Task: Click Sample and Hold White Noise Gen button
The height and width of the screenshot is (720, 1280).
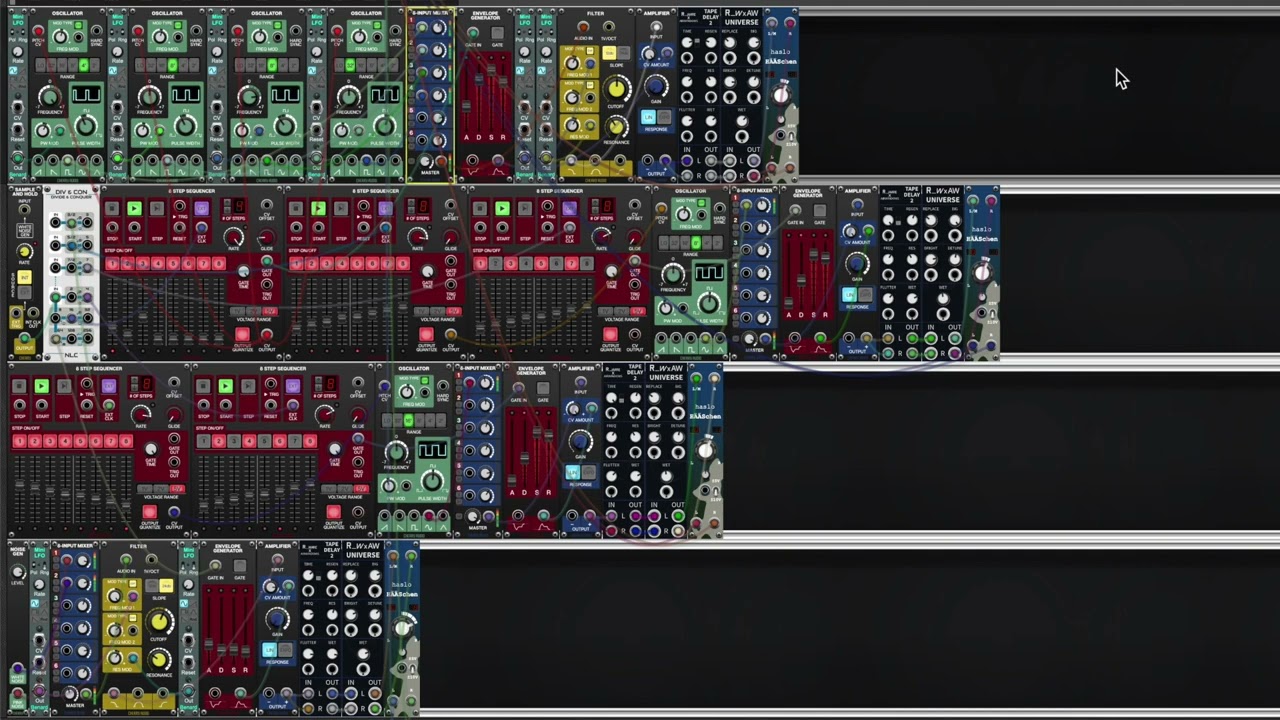Action: tap(24, 232)
